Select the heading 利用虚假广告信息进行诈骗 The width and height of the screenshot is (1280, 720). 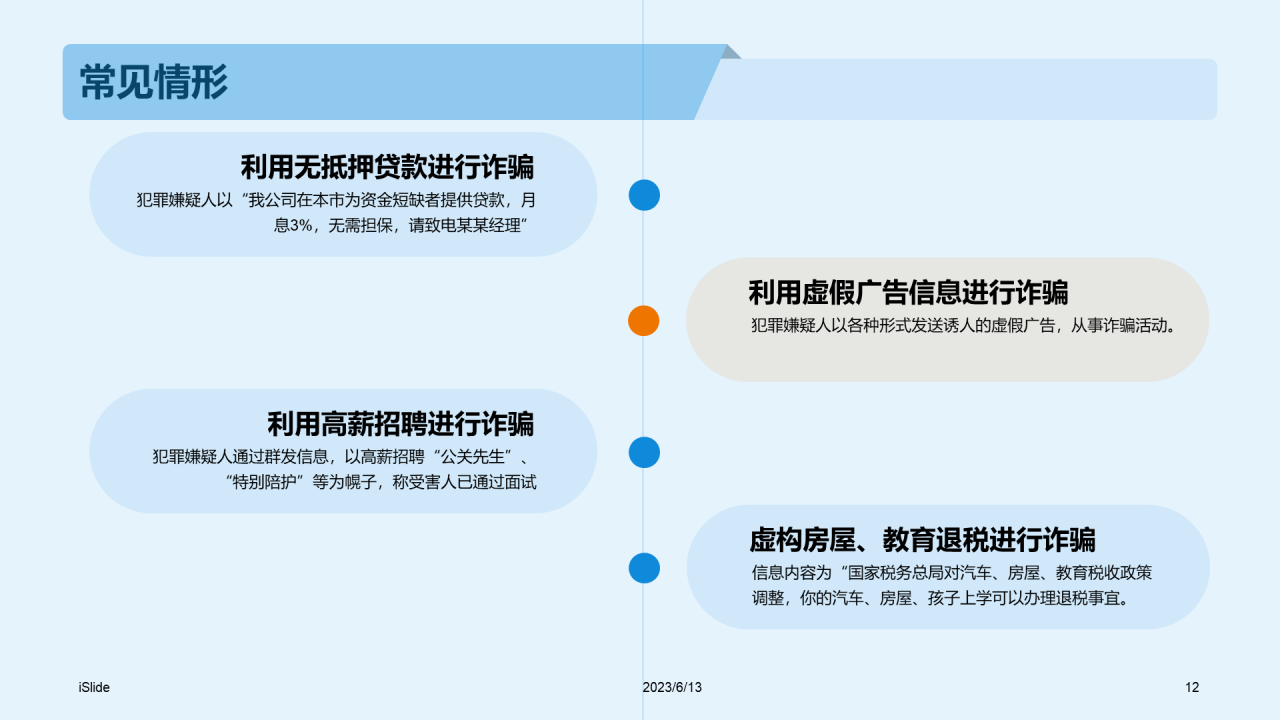click(910, 292)
